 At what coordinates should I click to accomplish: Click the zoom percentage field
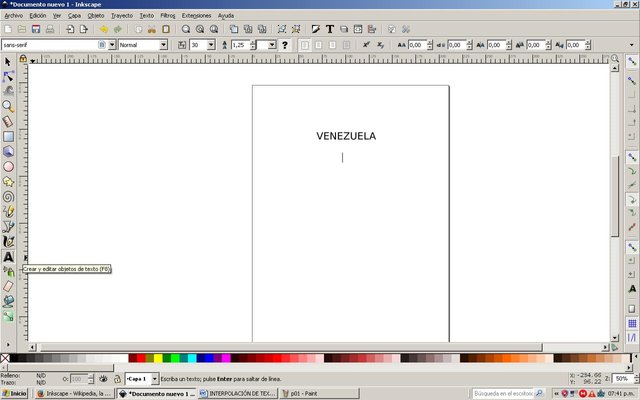click(x=621, y=379)
